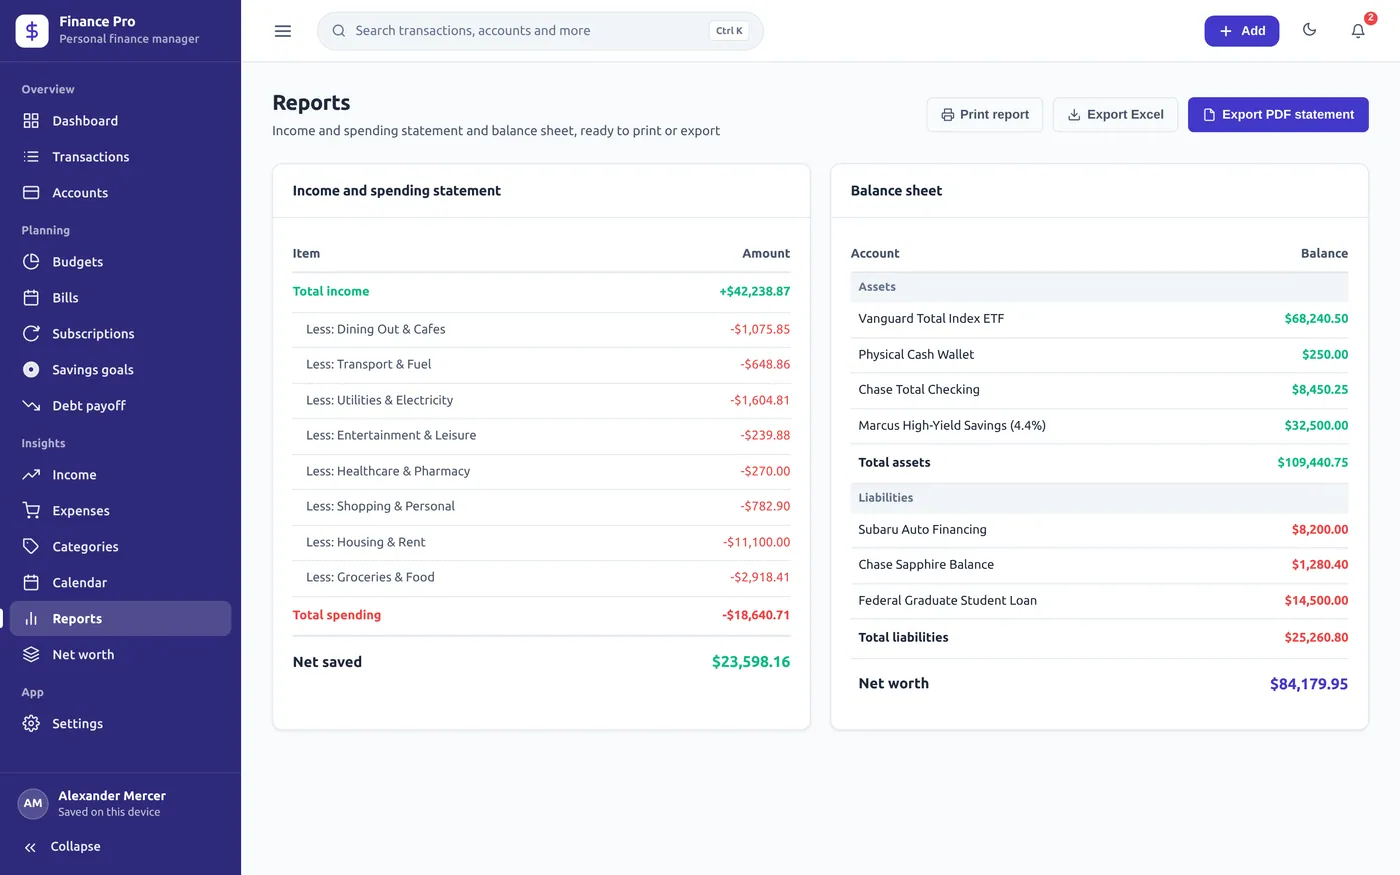The width and height of the screenshot is (1400, 875).
Task: Click the Net worth layers icon
Action: coord(31,655)
